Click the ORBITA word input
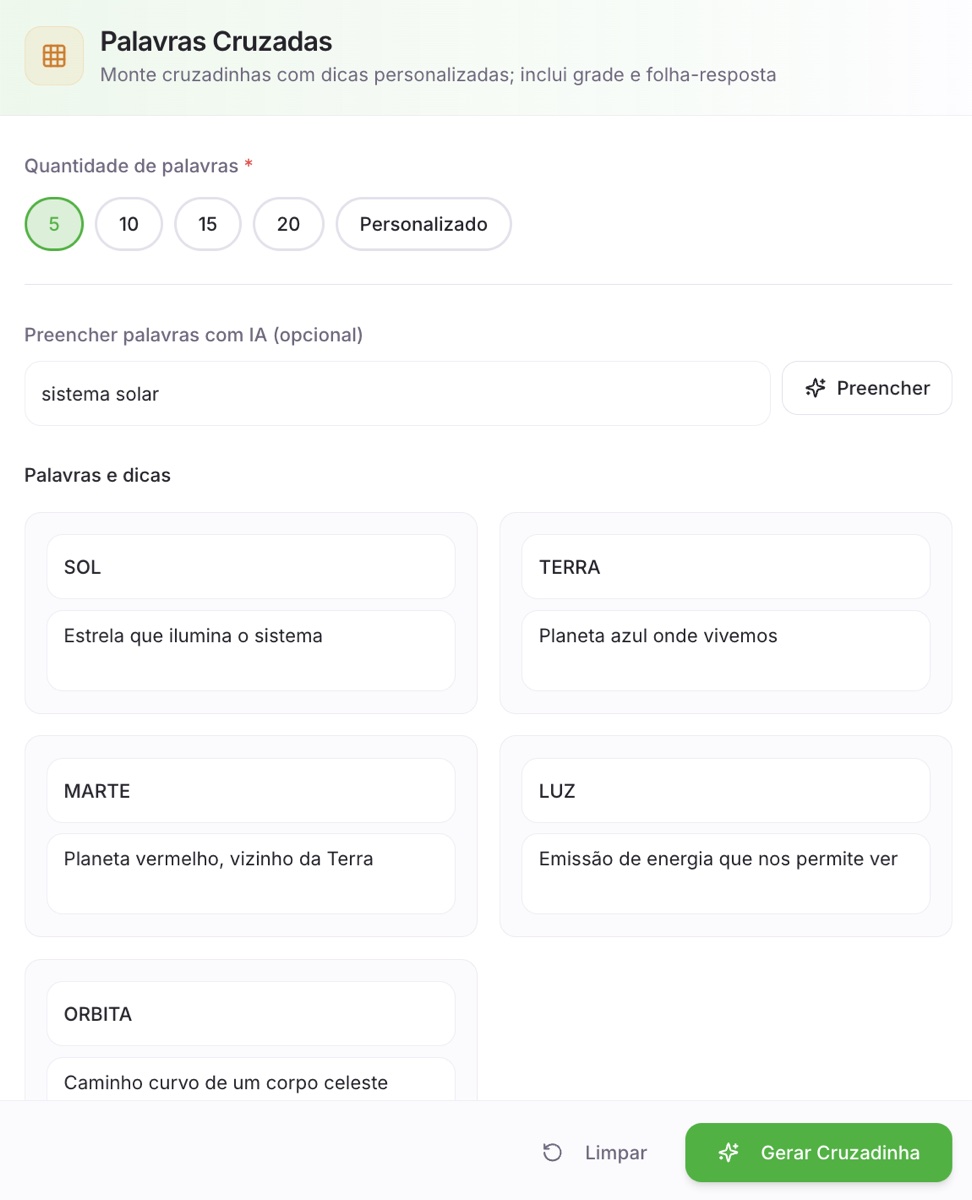The height and width of the screenshot is (1200, 972). [x=251, y=1014]
